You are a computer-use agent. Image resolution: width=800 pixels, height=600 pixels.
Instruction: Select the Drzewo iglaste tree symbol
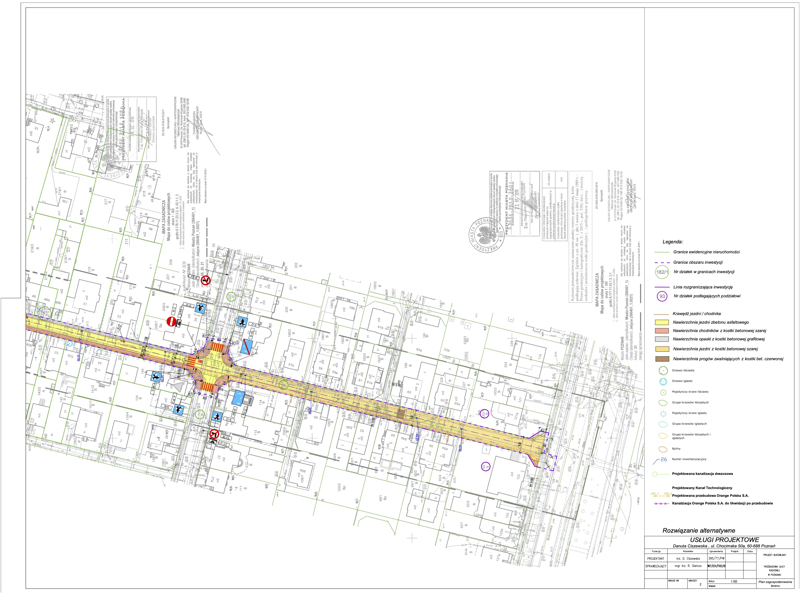[x=661, y=384]
